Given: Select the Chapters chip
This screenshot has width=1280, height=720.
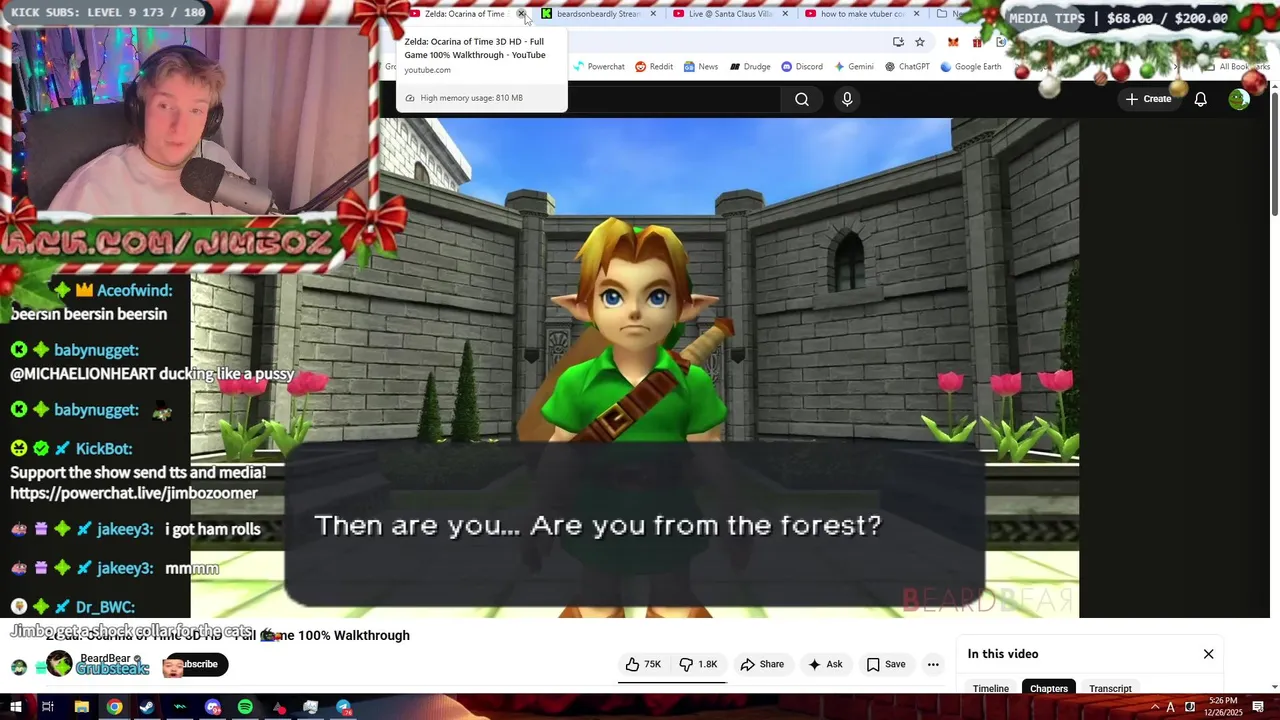Looking at the screenshot, I should [1049, 688].
